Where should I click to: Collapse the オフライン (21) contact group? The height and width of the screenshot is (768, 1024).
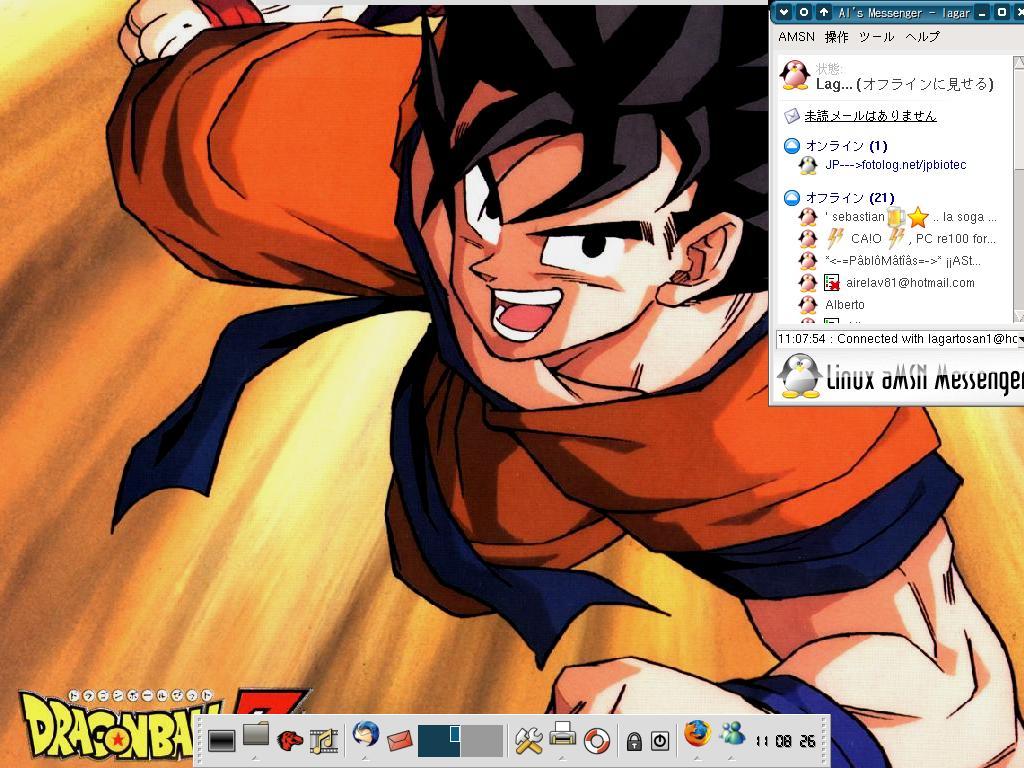pyautogui.click(x=791, y=198)
